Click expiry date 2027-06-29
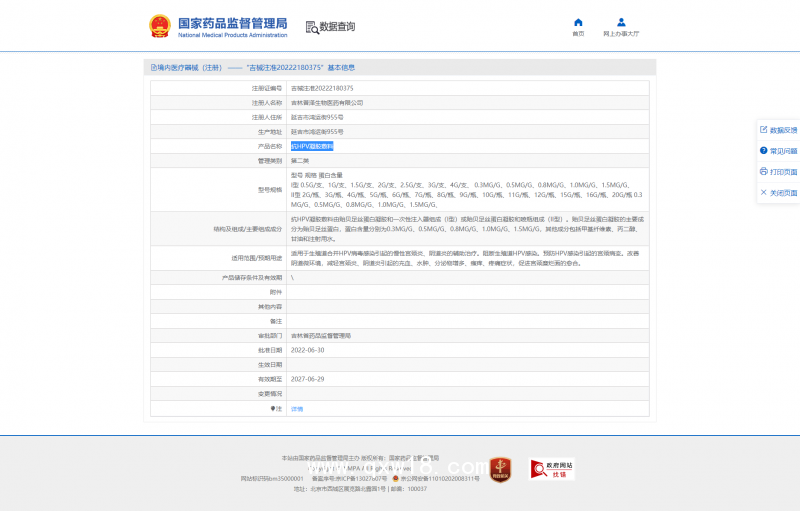Screen dimensions: 800x511 (x=308, y=379)
